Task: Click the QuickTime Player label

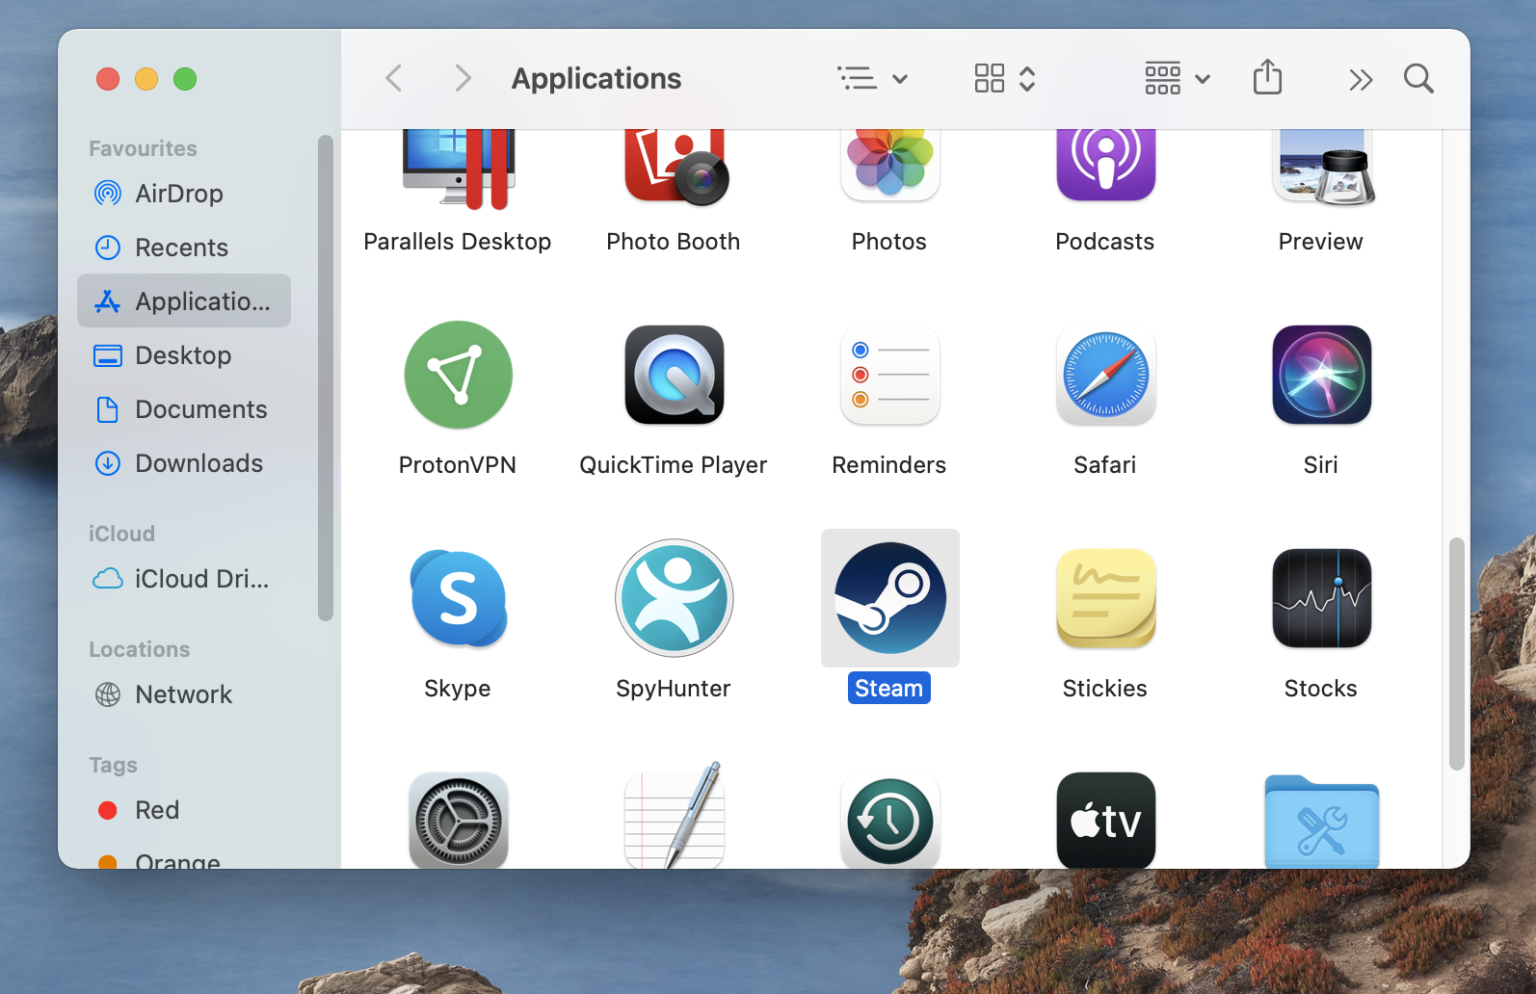Action: 673,465
